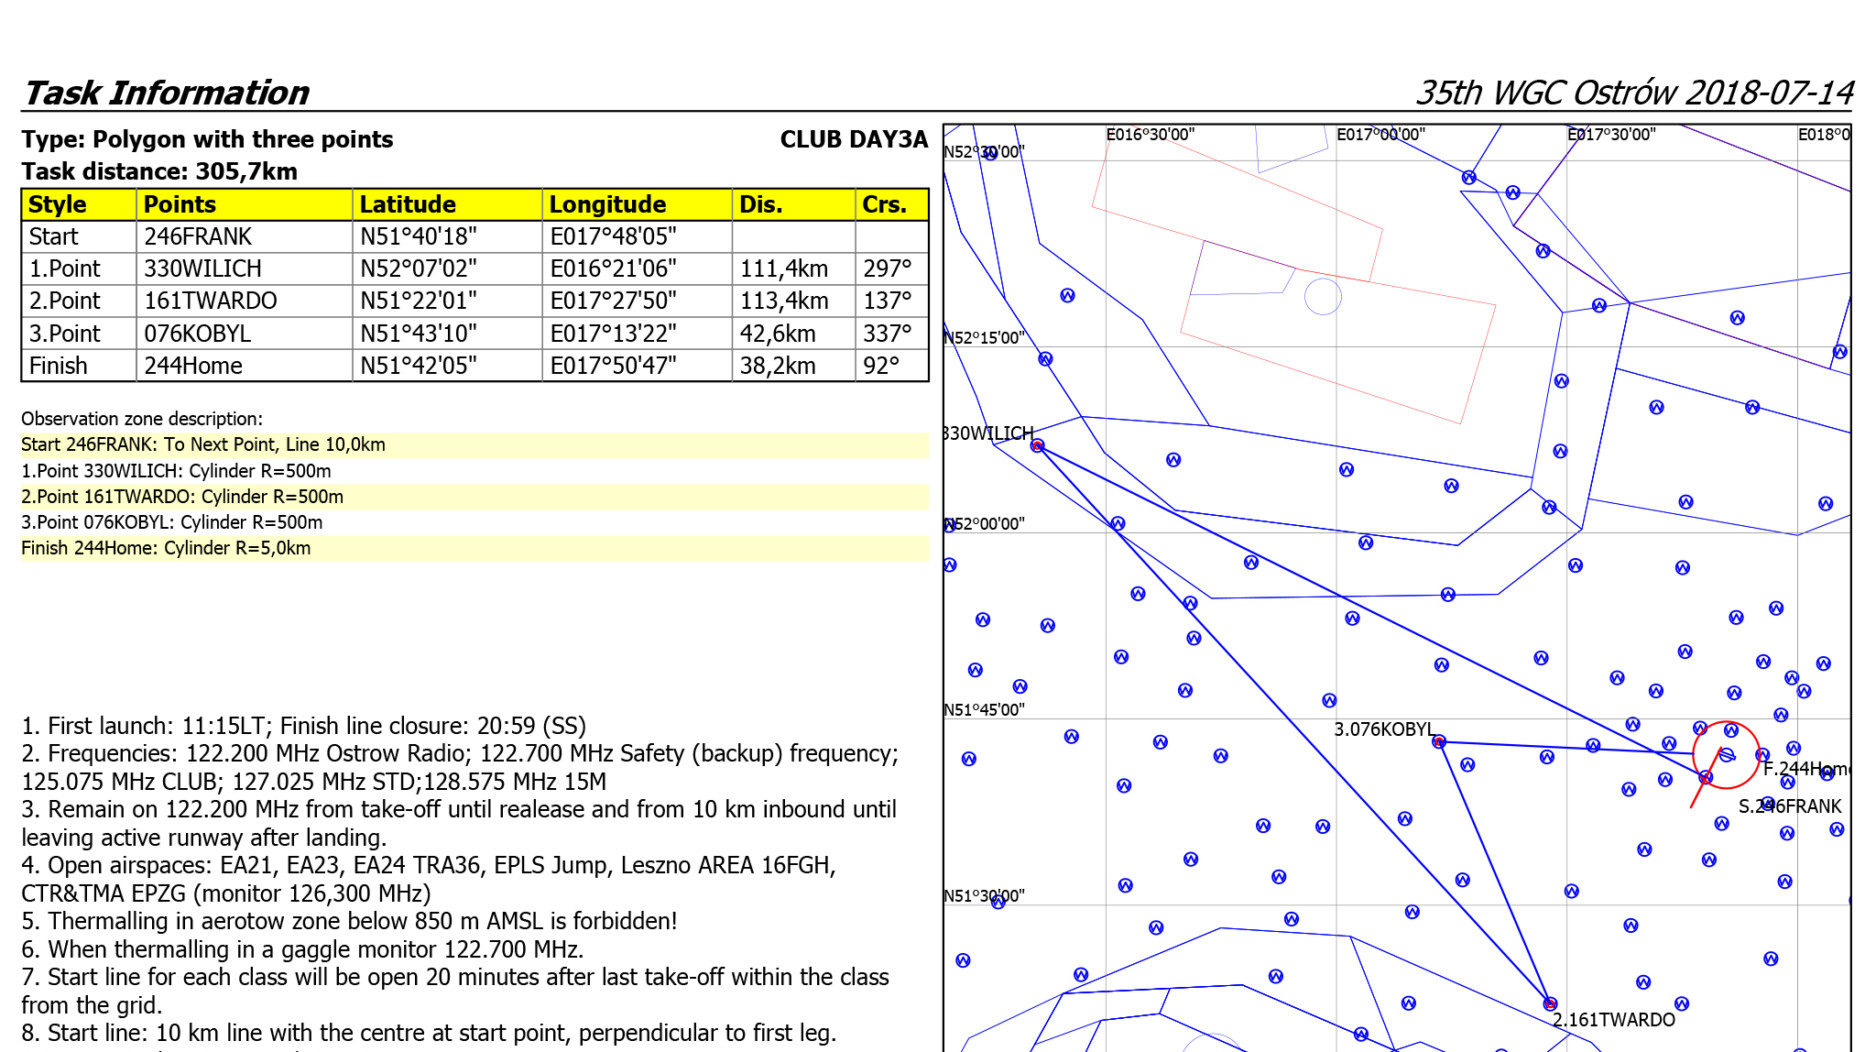This screenshot has width=1876, height=1052.
Task: Click the 246FRANK start point marker on map
Action: pos(1706,777)
